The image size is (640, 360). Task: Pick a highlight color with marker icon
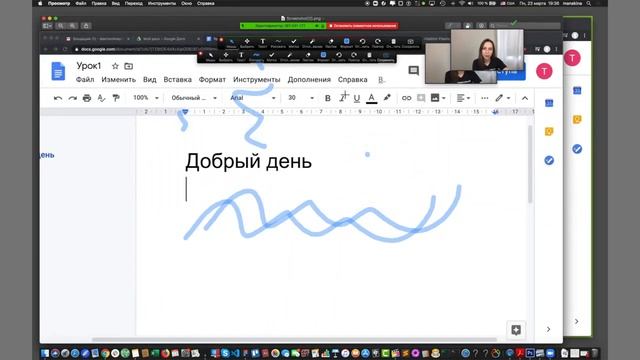387,98
